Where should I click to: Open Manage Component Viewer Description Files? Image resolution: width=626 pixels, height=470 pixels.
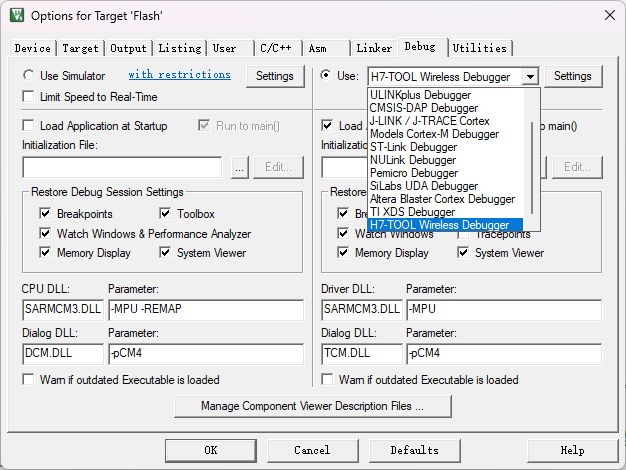coord(313,407)
